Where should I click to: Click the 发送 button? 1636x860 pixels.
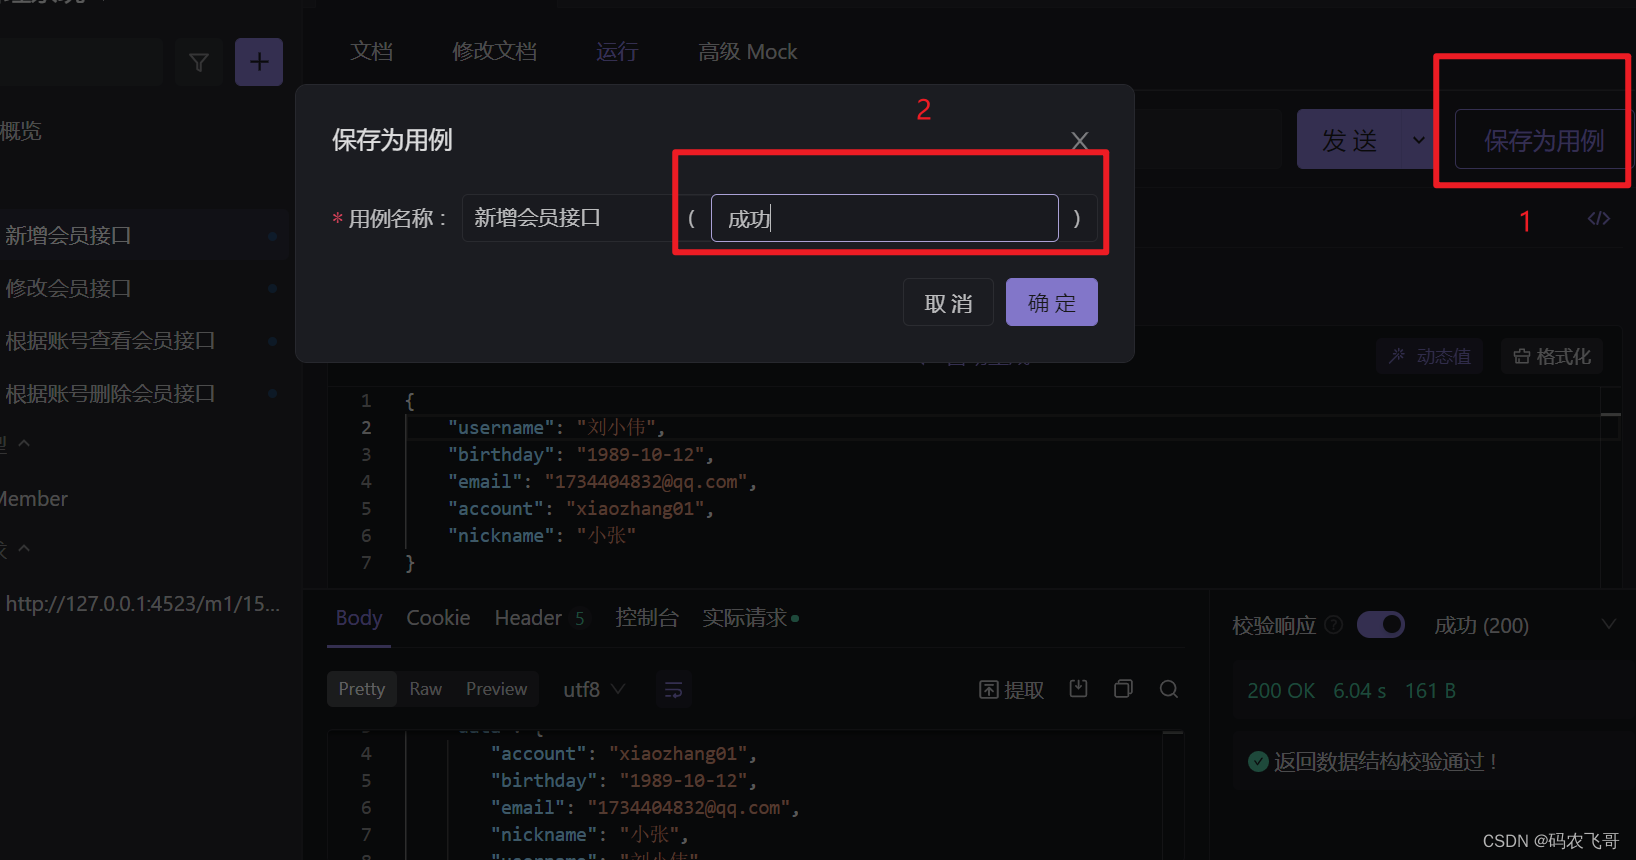(1351, 140)
